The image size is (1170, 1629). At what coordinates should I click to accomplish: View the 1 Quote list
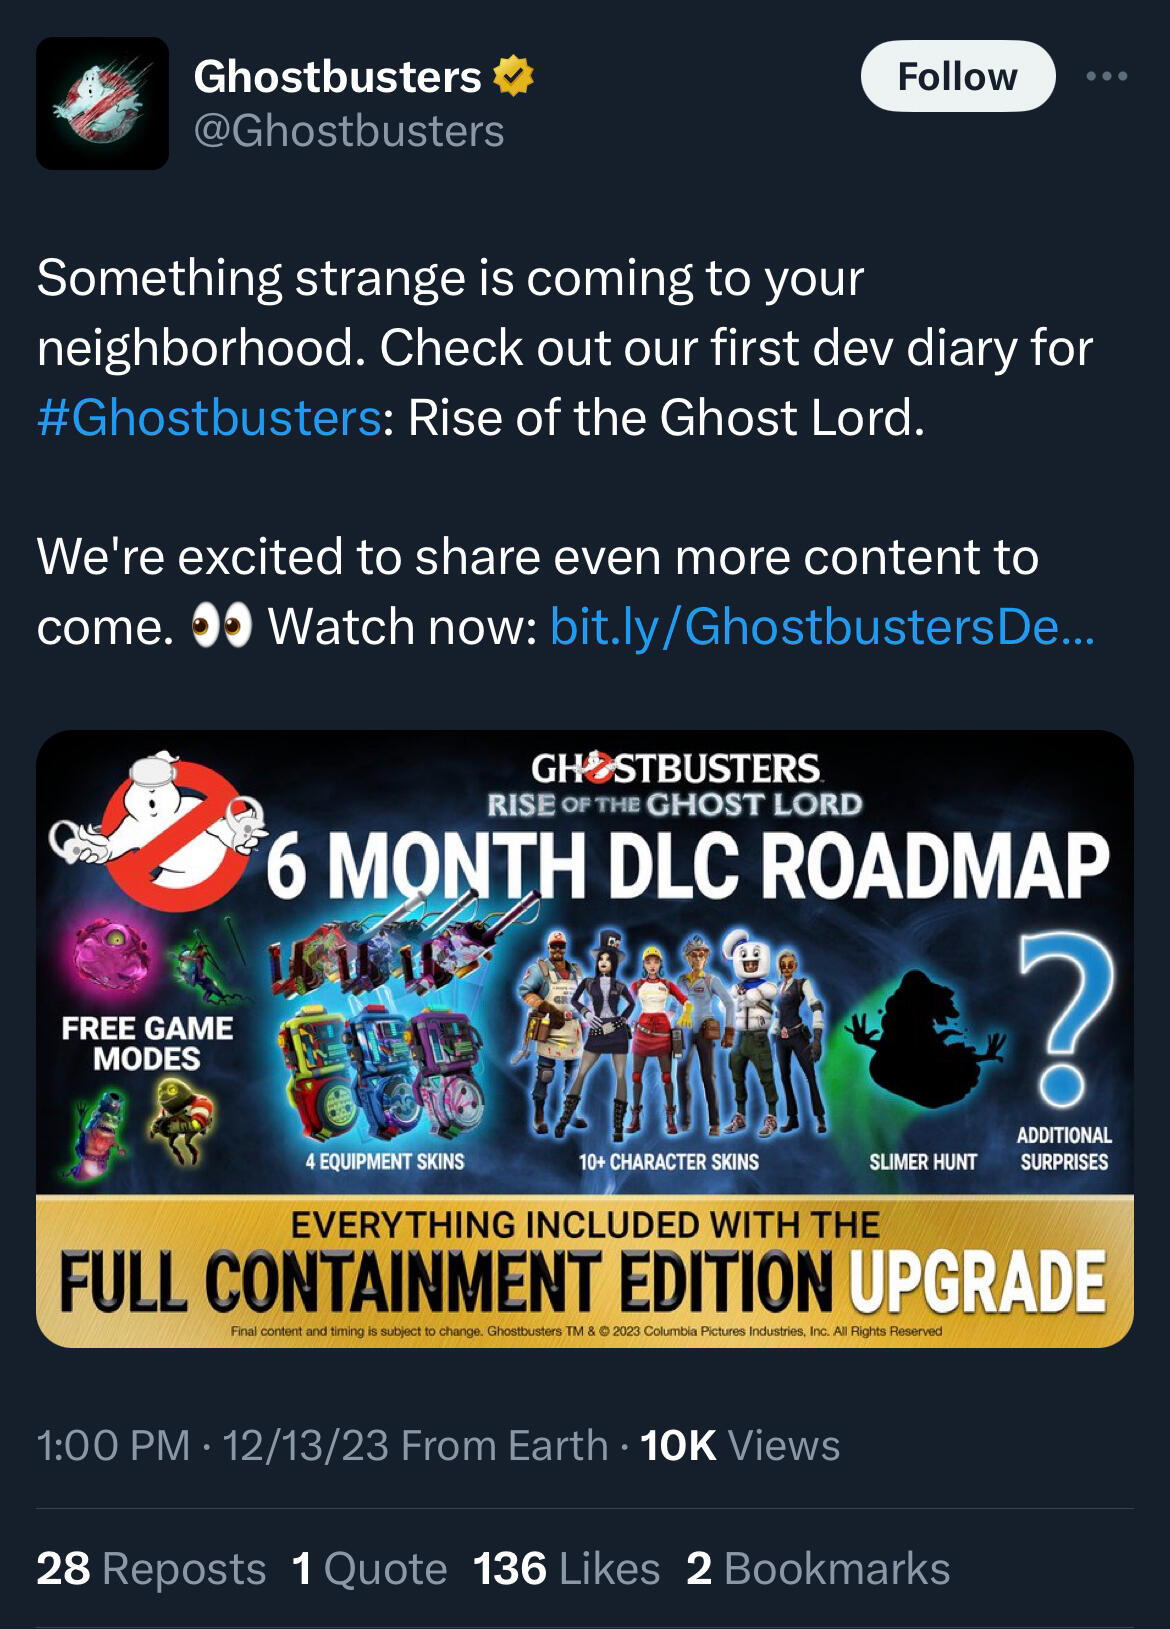369,1568
